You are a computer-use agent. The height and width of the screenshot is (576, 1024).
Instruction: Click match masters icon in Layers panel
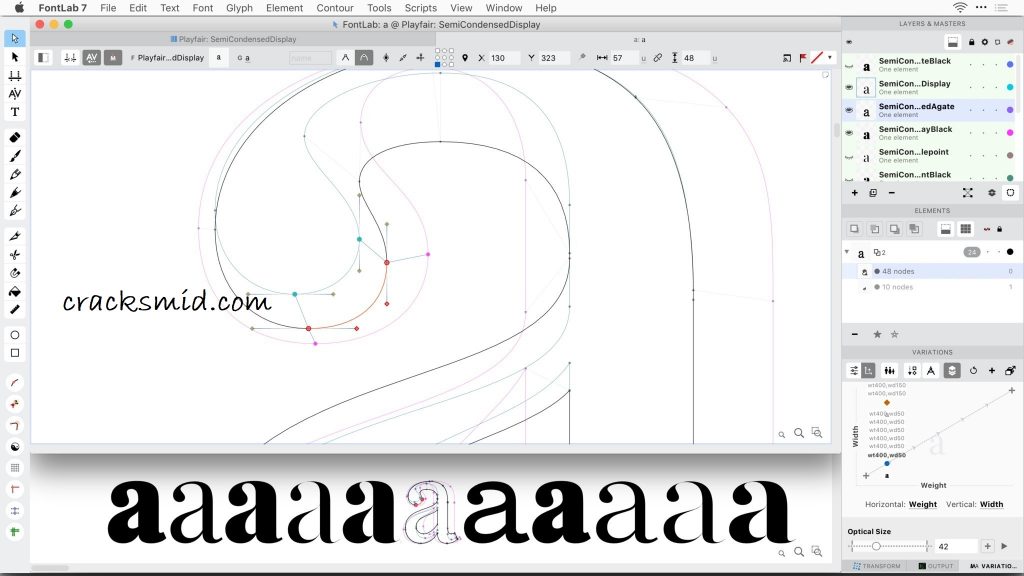tap(967, 193)
